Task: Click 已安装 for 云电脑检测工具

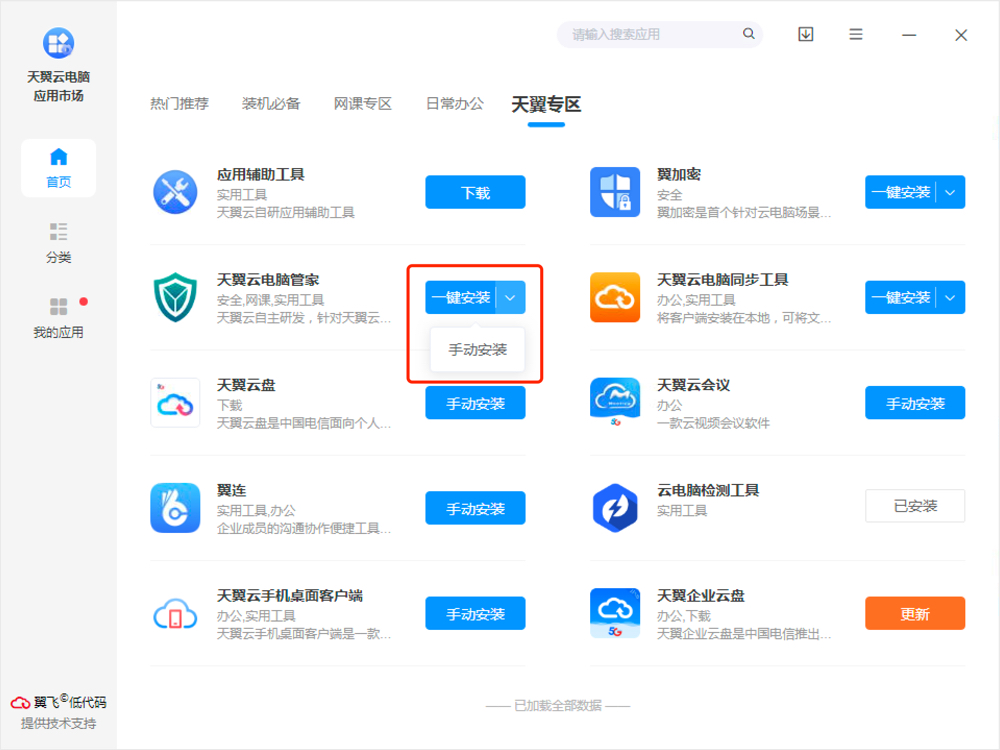Action: click(915, 506)
